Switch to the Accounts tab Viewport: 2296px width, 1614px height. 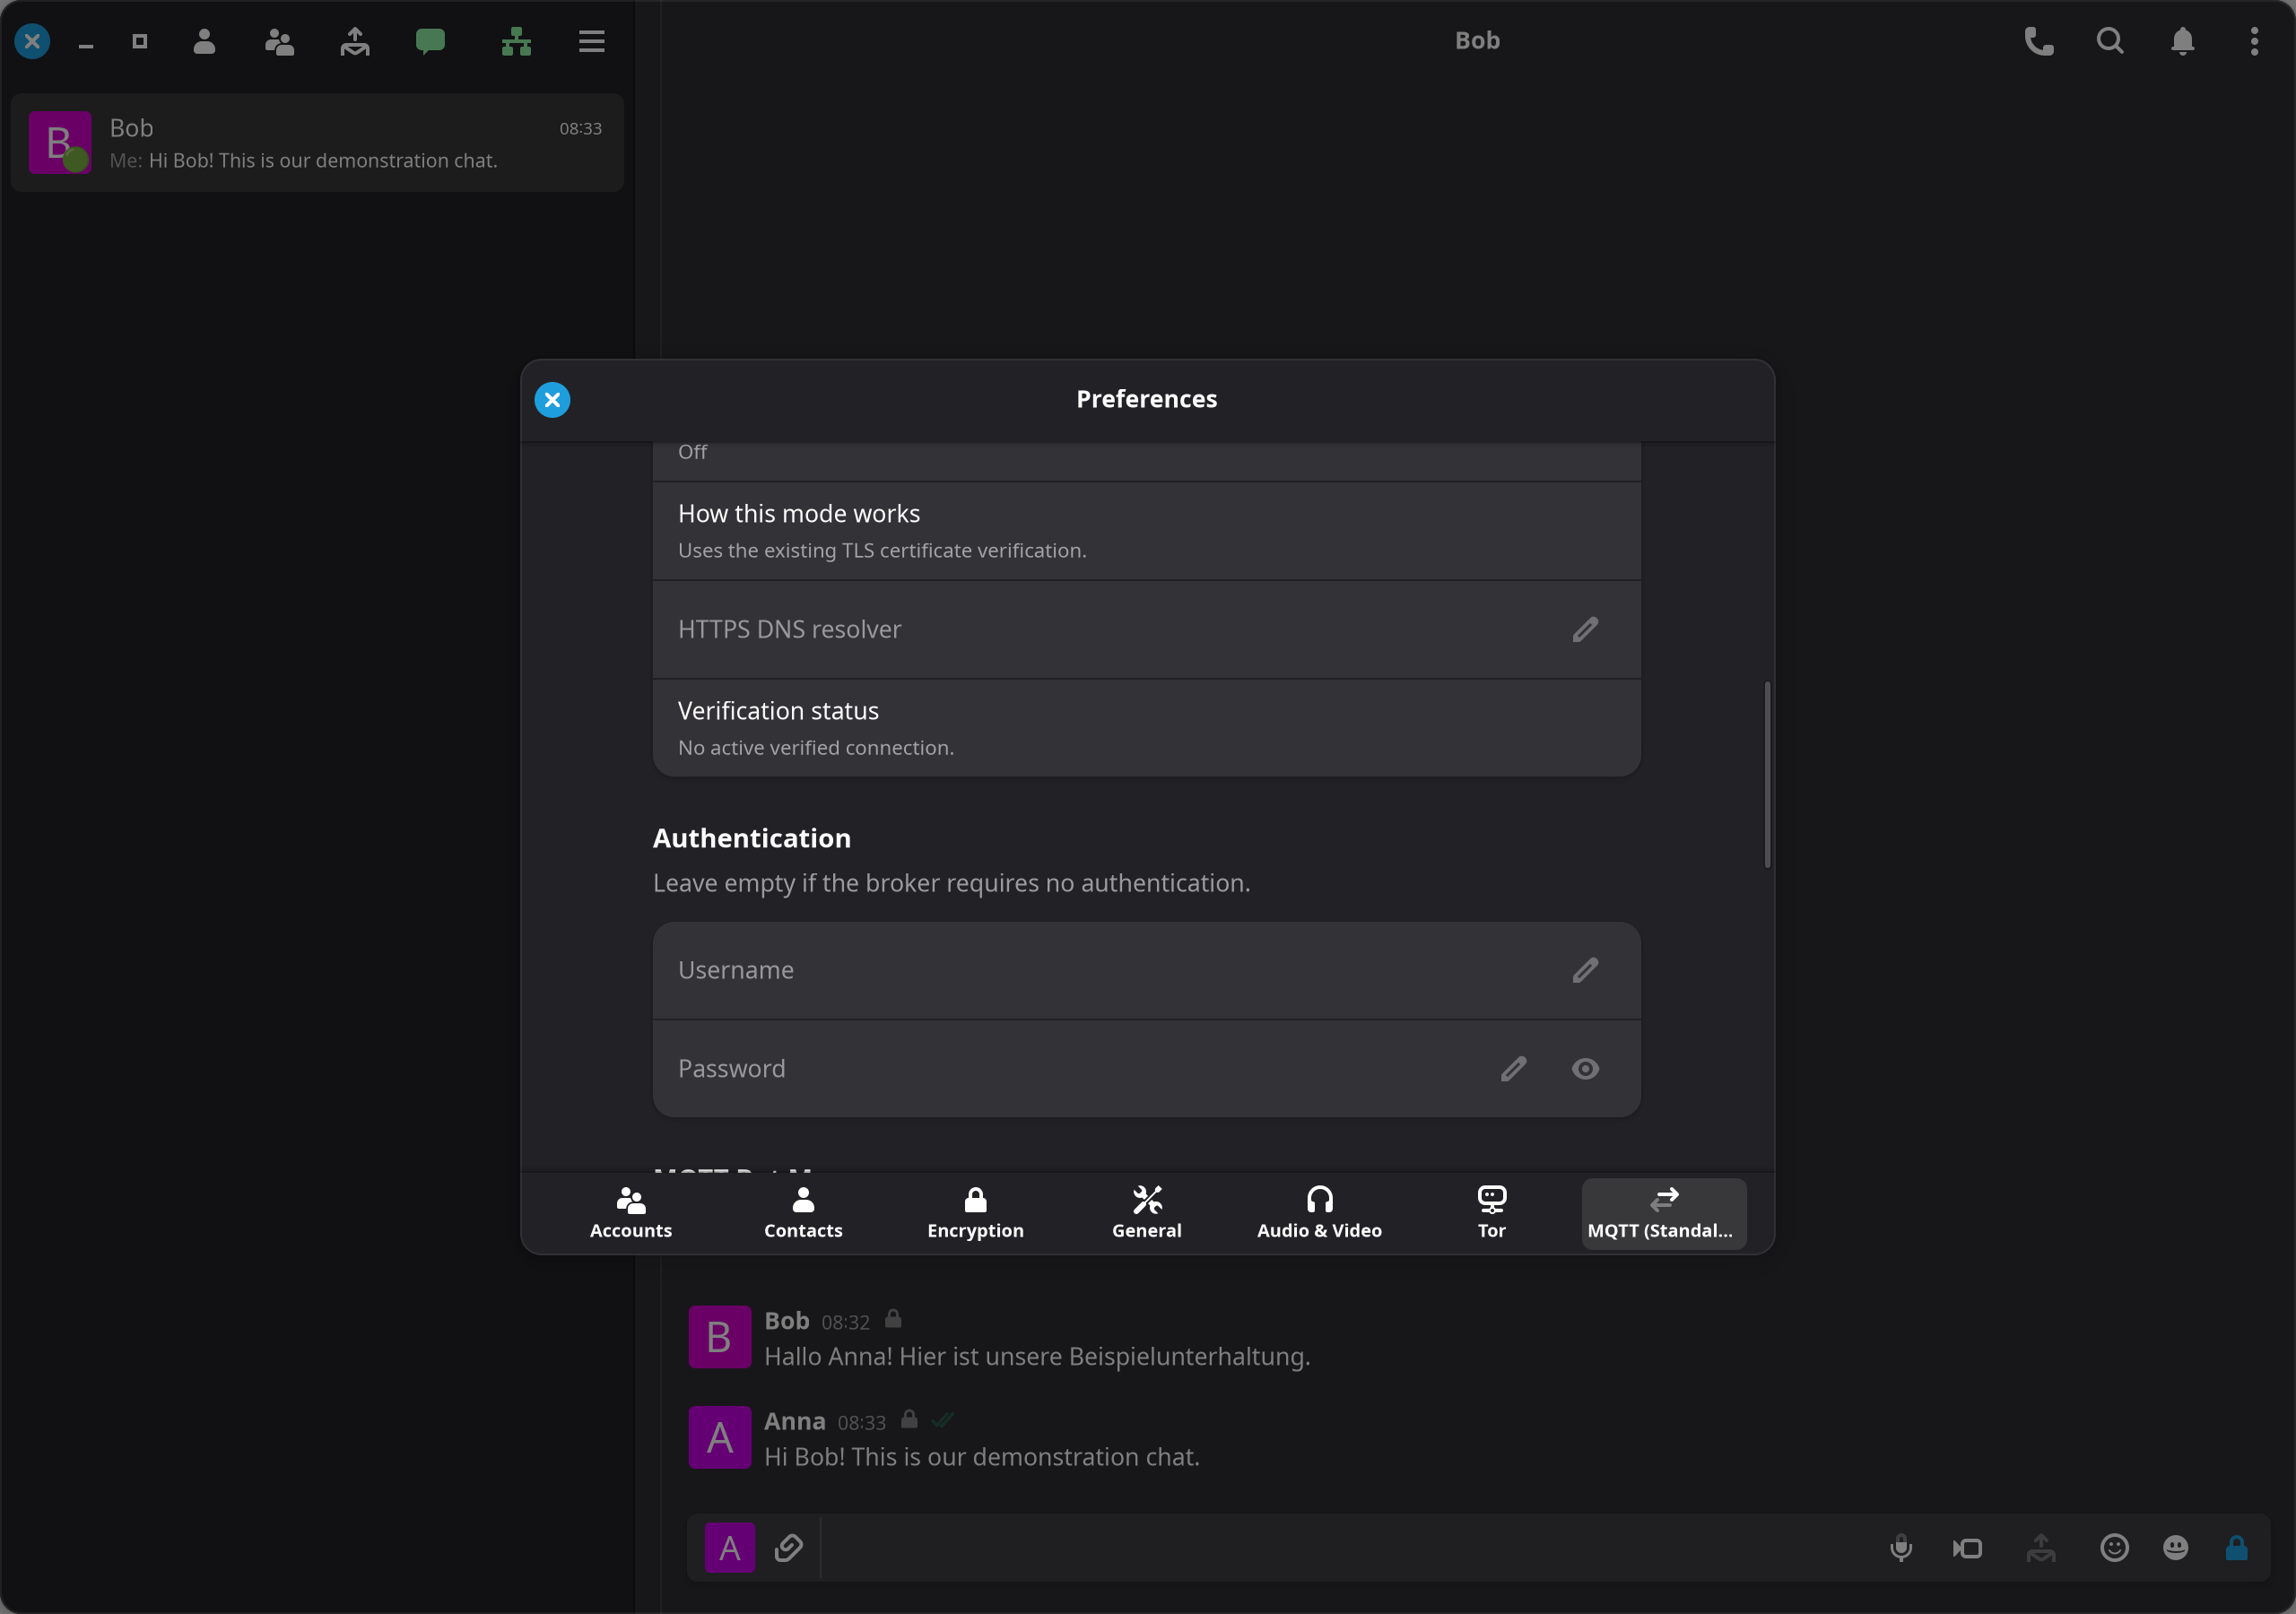(631, 1213)
